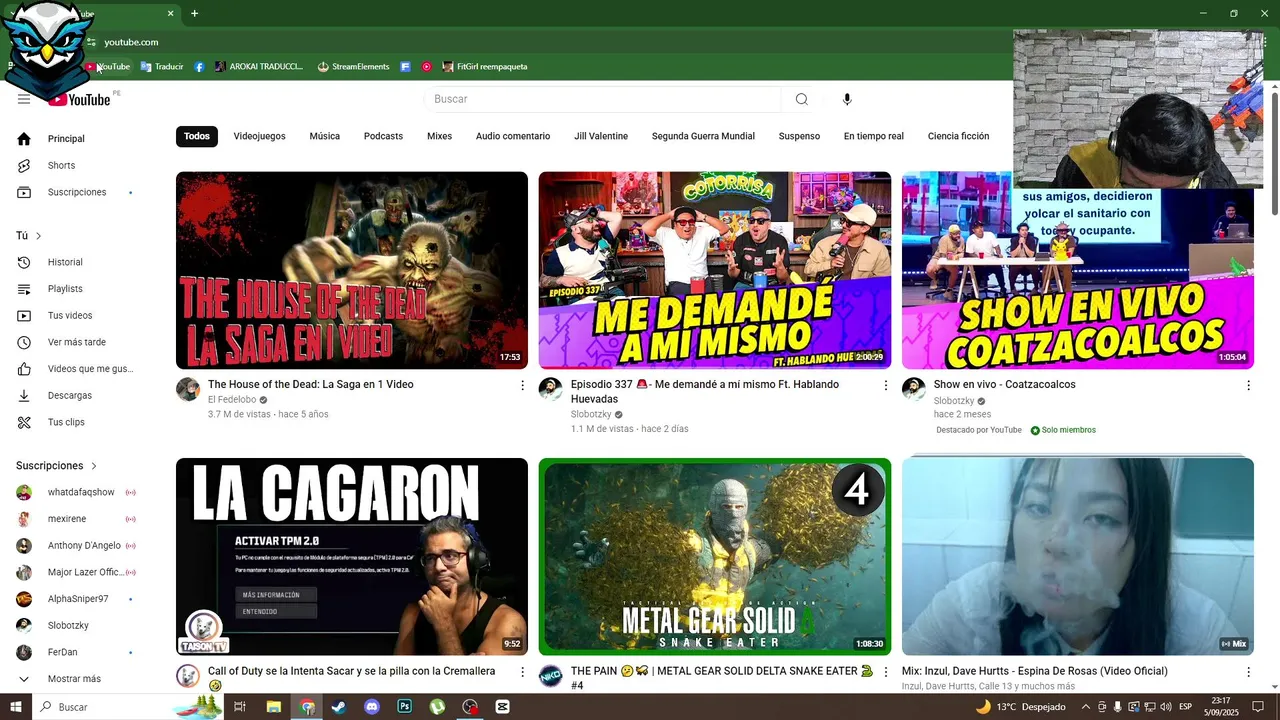Viewport: 1280px width, 720px height.
Task: Select the Suspenso filter chip
Action: [x=799, y=136]
